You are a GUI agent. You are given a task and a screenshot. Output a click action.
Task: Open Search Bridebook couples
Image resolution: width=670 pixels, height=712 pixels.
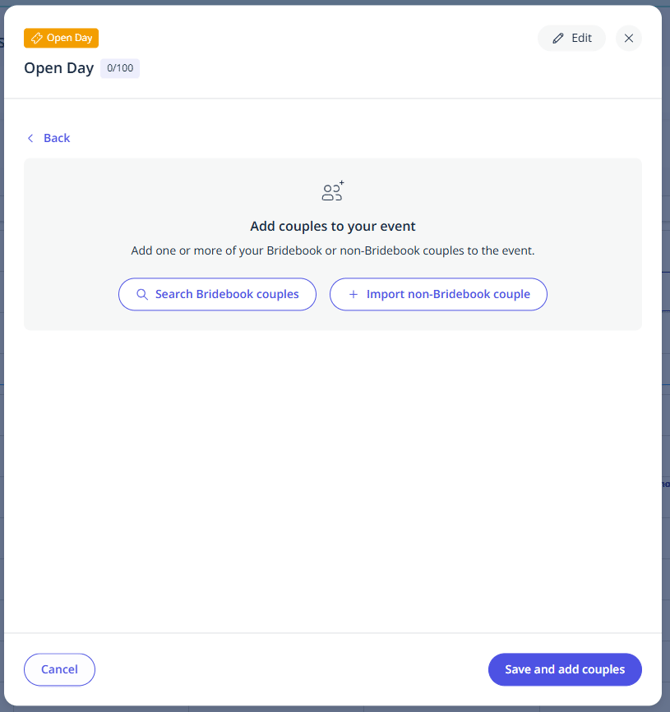[x=226, y=294]
